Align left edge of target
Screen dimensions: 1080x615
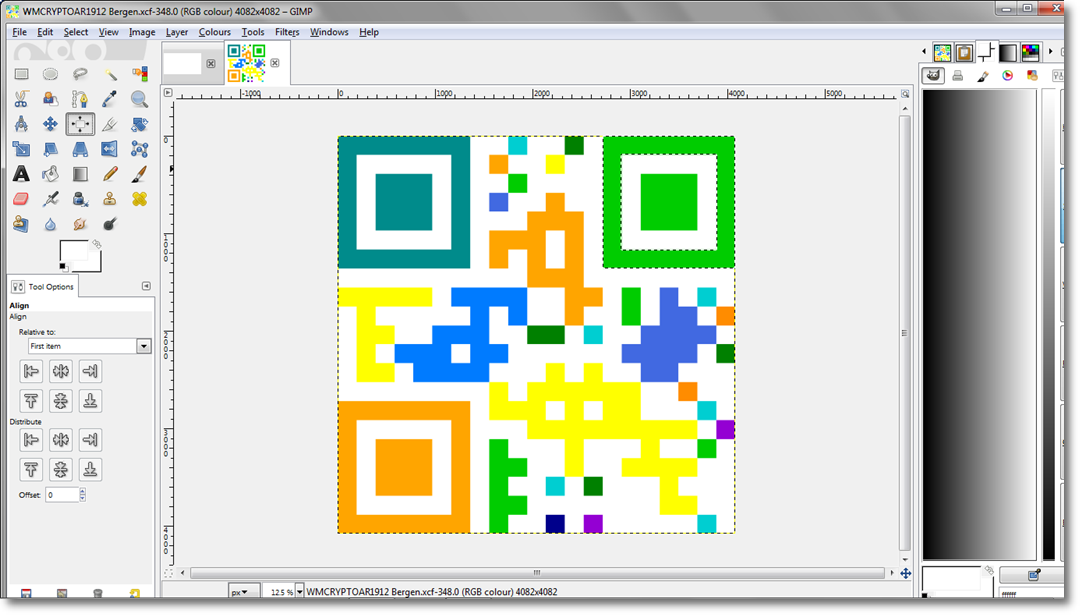pyautogui.click(x=31, y=371)
